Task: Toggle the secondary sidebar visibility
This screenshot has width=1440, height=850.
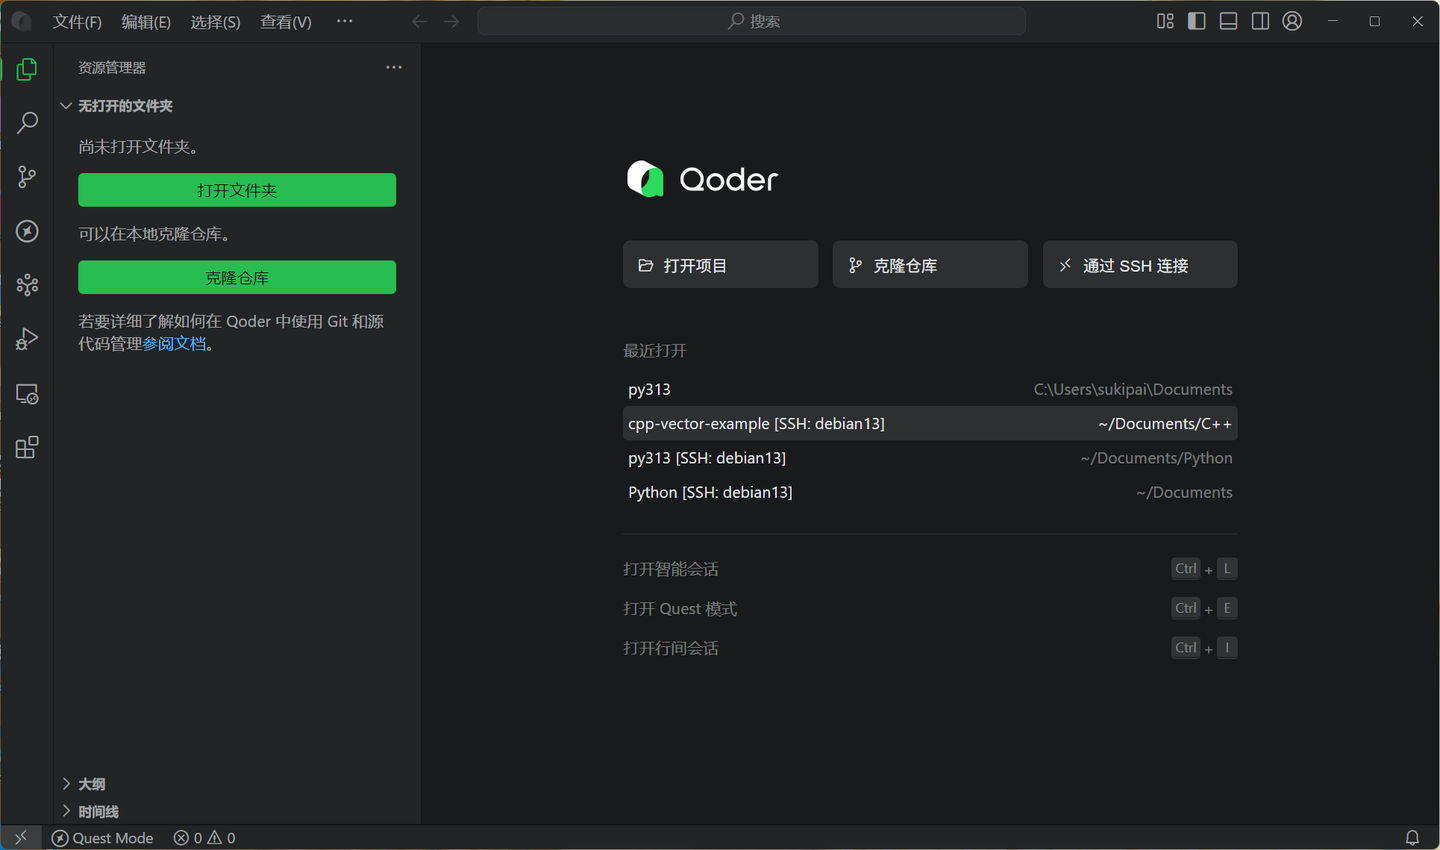Action: click(1260, 21)
